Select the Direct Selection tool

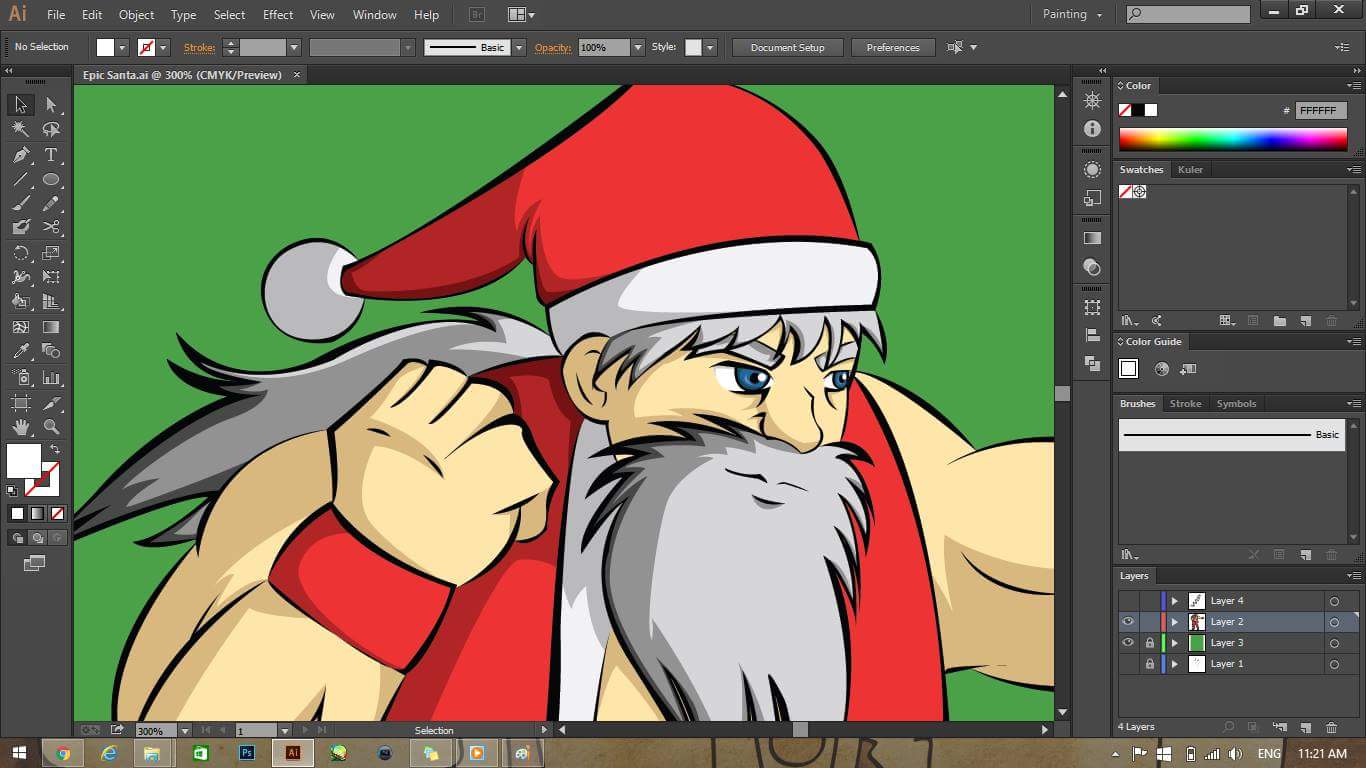click(x=51, y=105)
